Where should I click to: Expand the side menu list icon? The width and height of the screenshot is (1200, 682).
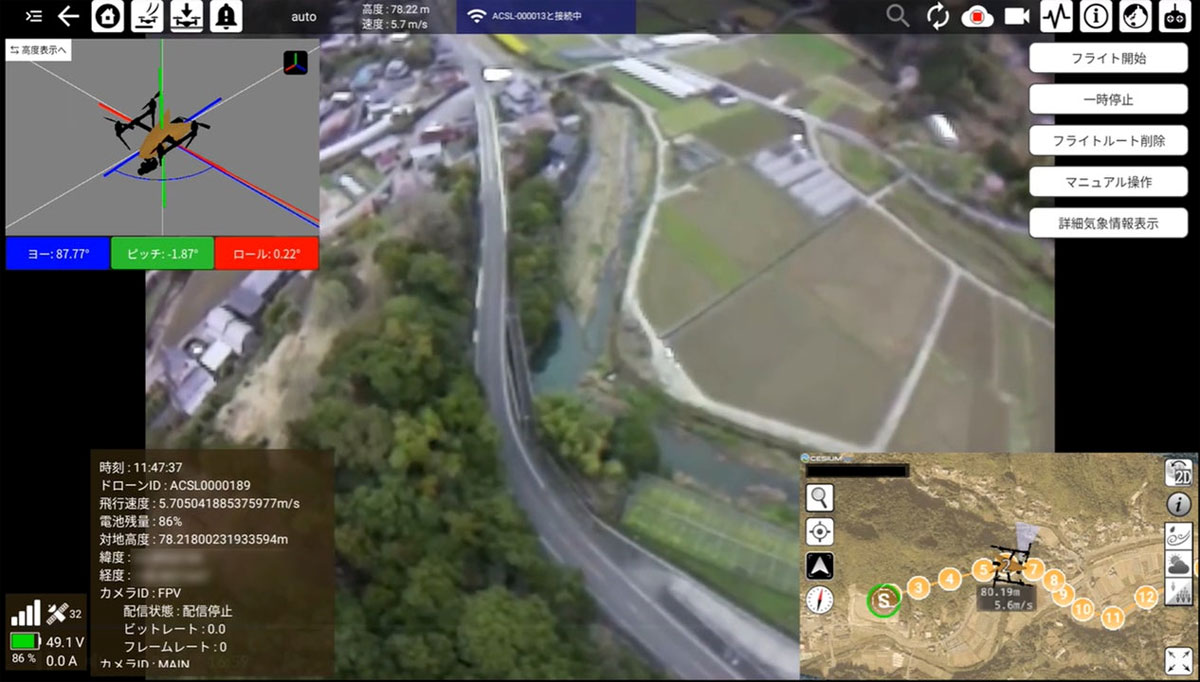[34, 16]
